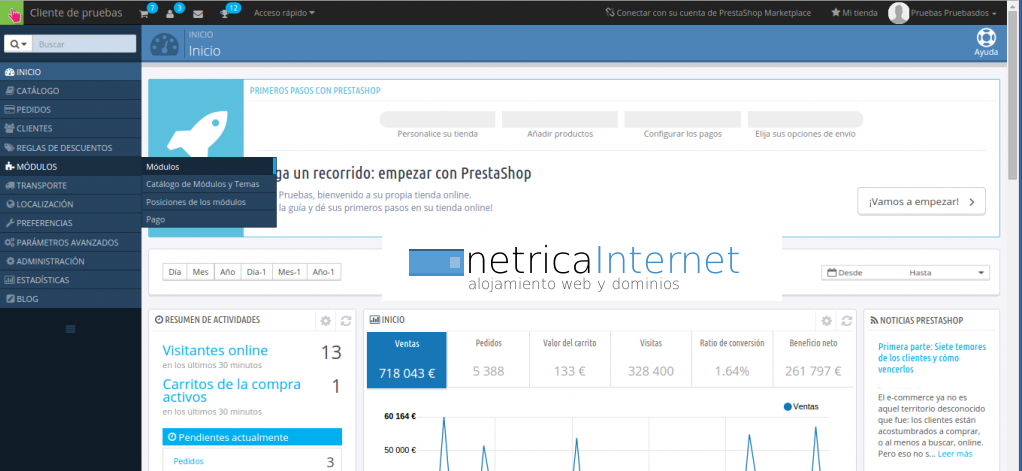Screen dimensions: 1022x471
Task: Click the Día-1 period button
Action: [x=257, y=272]
